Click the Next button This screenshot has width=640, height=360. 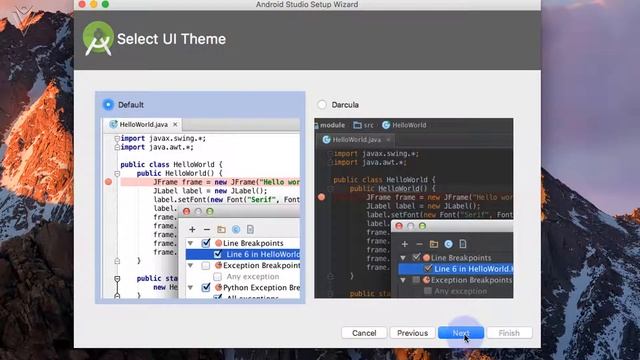point(461,333)
